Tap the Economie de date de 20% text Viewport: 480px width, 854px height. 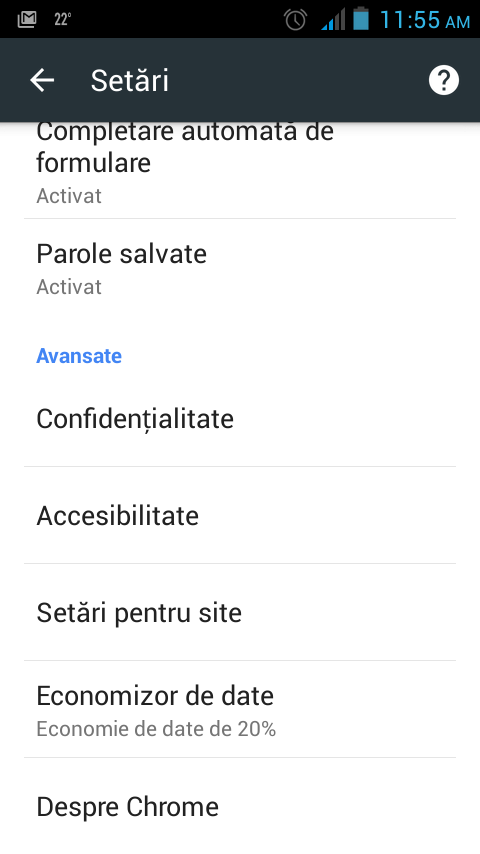click(156, 729)
